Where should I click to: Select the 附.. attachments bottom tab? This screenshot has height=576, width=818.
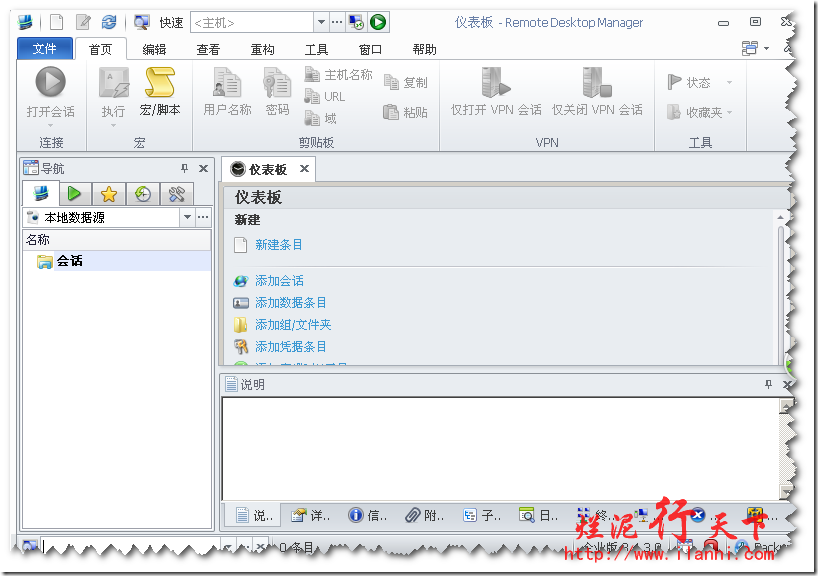(x=425, y=515)
